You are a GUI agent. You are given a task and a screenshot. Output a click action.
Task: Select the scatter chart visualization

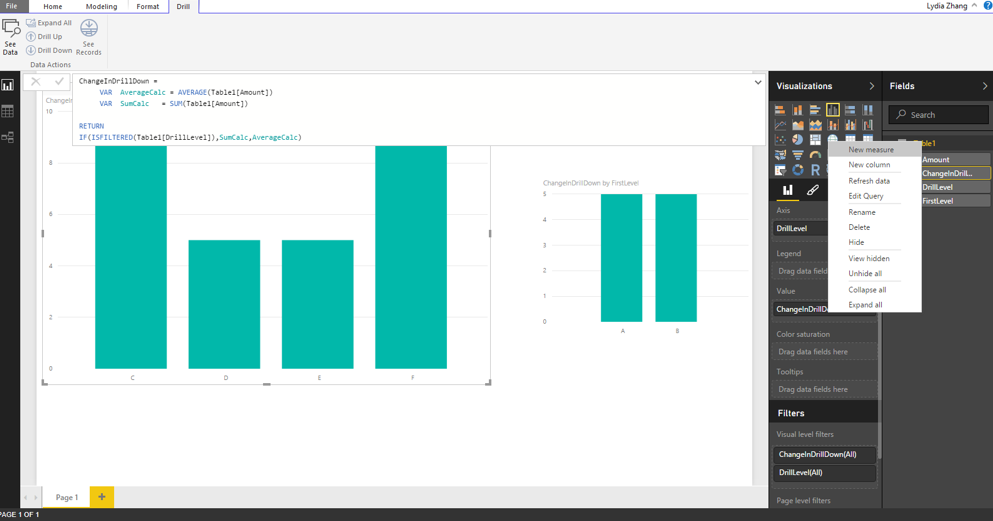pyautogui.click(x=780, y=140)
